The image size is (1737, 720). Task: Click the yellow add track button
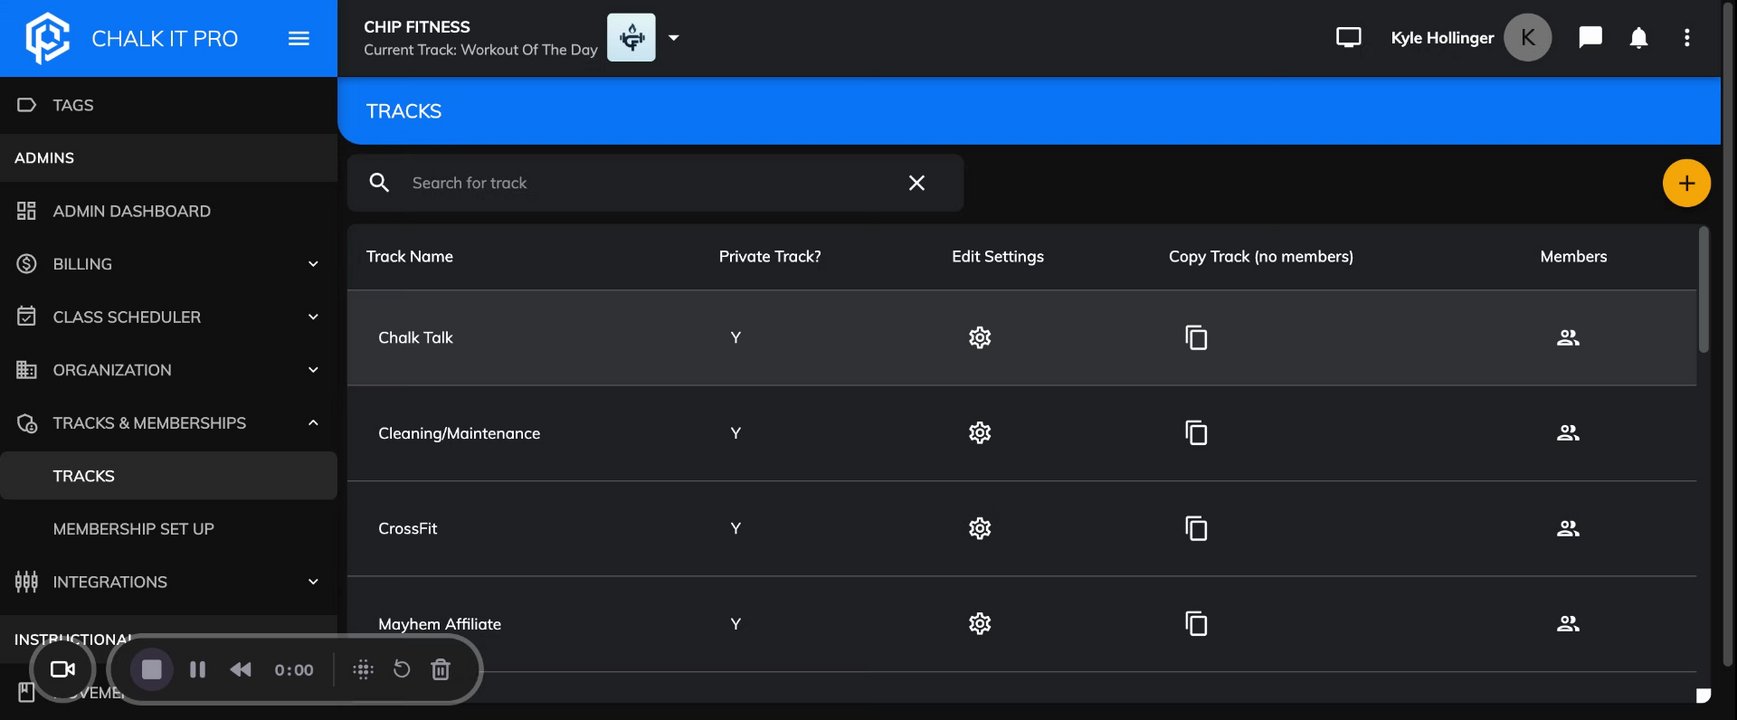(1685, 183)
